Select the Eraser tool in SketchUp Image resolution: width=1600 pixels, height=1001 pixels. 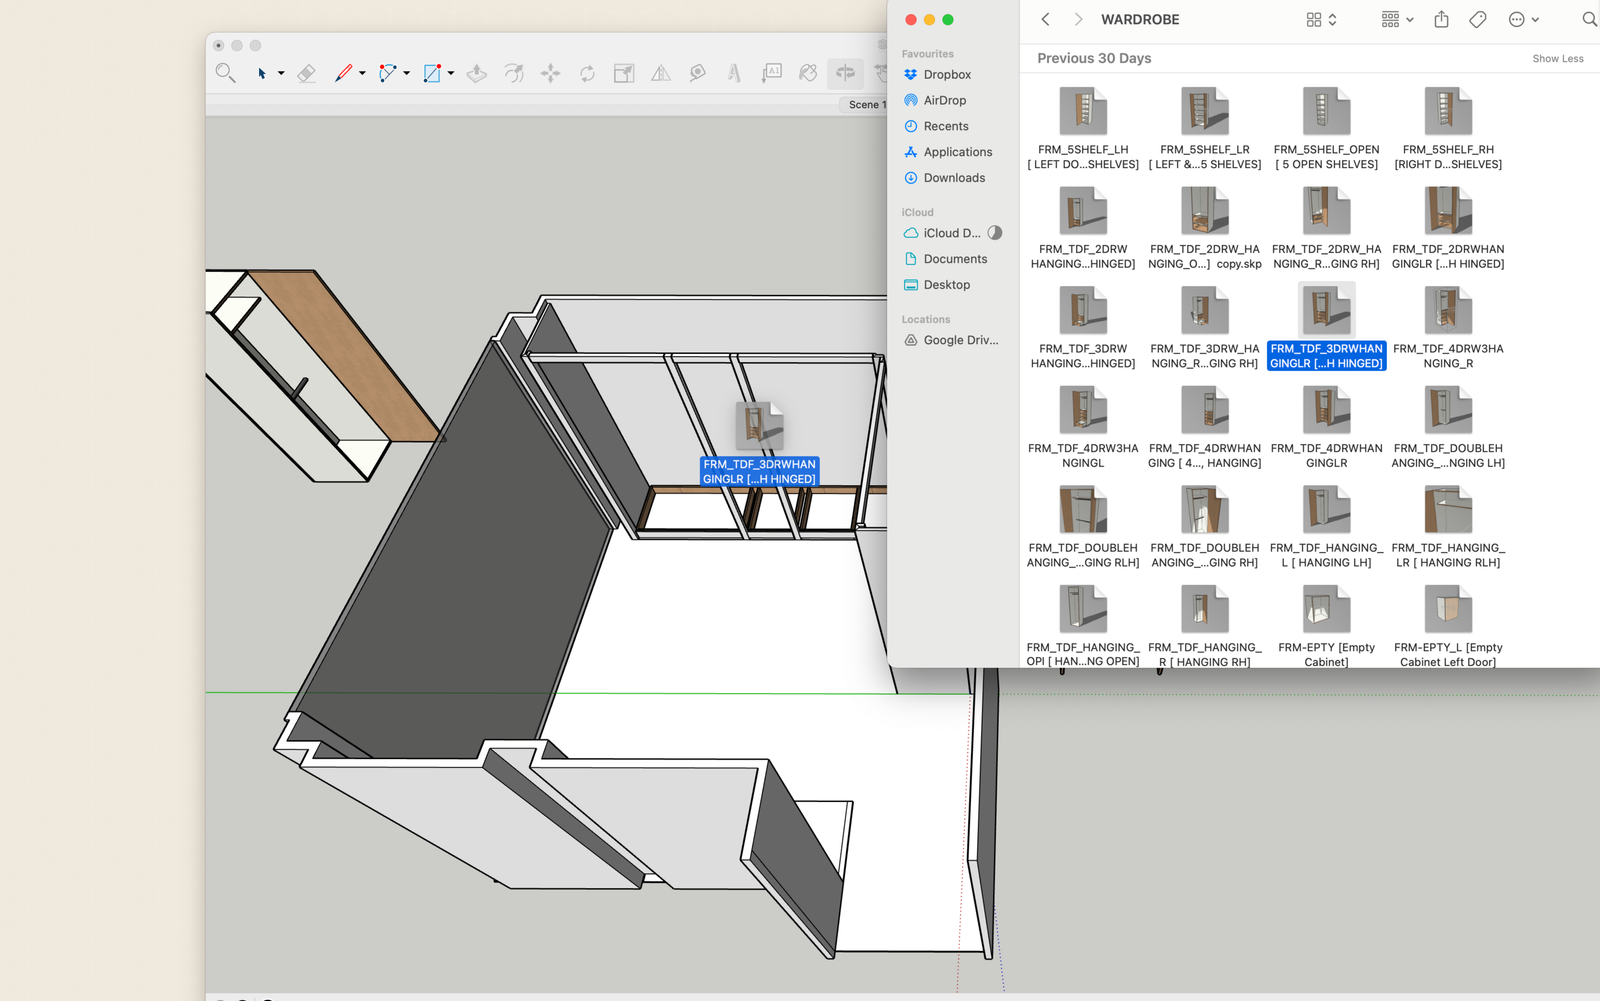pos(307,73)
